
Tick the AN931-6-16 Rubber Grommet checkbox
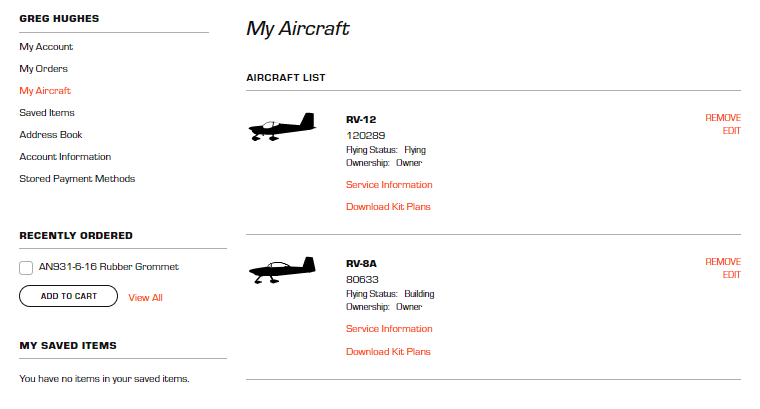click(x=26, y=267)
